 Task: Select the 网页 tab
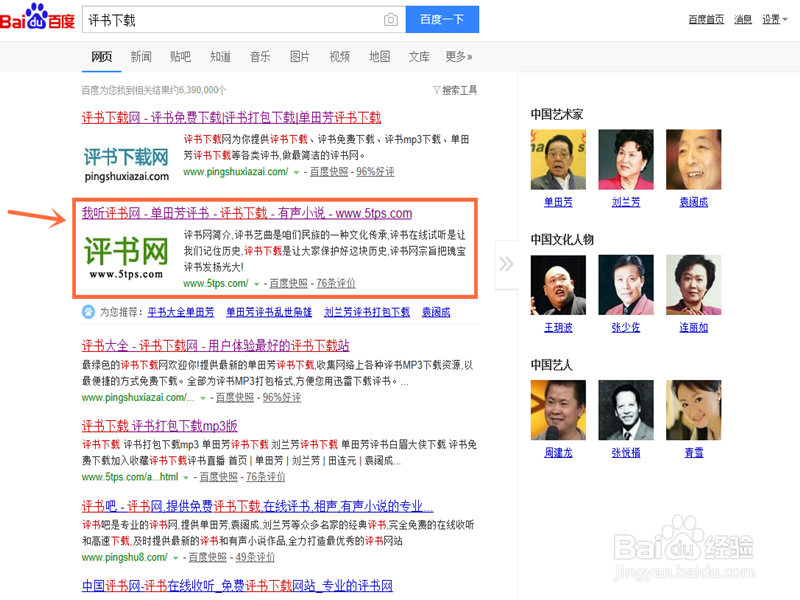pos(102,56)
